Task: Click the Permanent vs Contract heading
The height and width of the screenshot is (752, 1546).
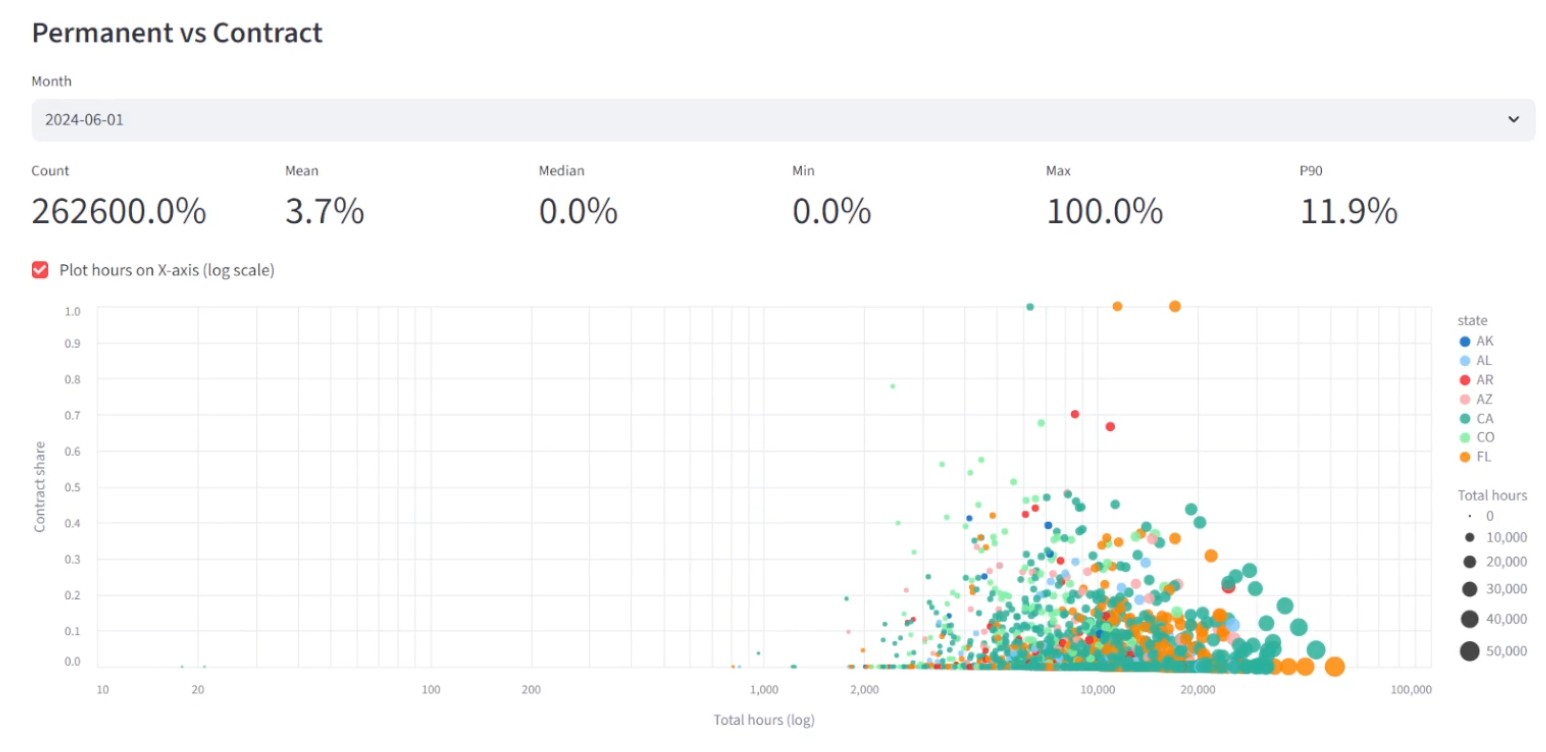Action: click(177, 33)
